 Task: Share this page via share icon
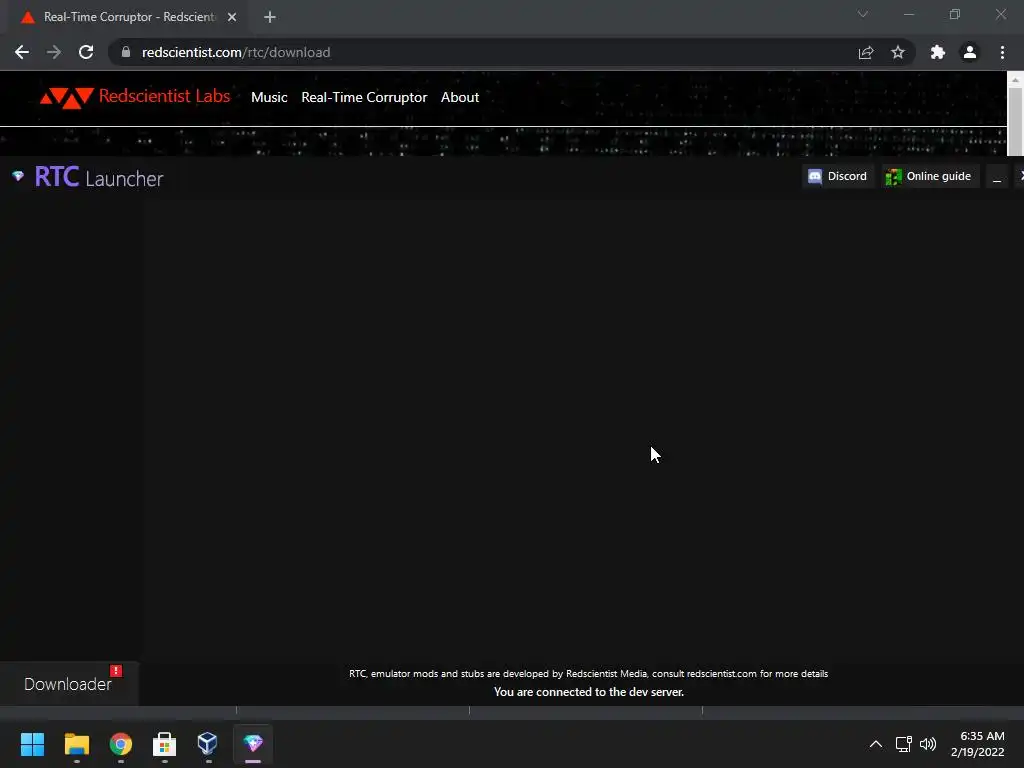(866, 52)
